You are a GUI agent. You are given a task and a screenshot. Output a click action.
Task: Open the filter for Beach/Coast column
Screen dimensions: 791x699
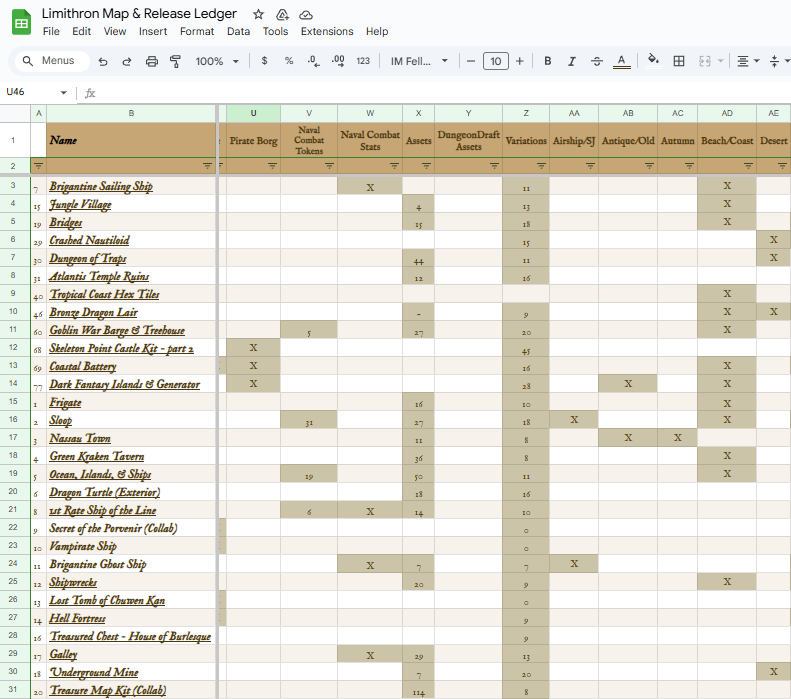748,166
